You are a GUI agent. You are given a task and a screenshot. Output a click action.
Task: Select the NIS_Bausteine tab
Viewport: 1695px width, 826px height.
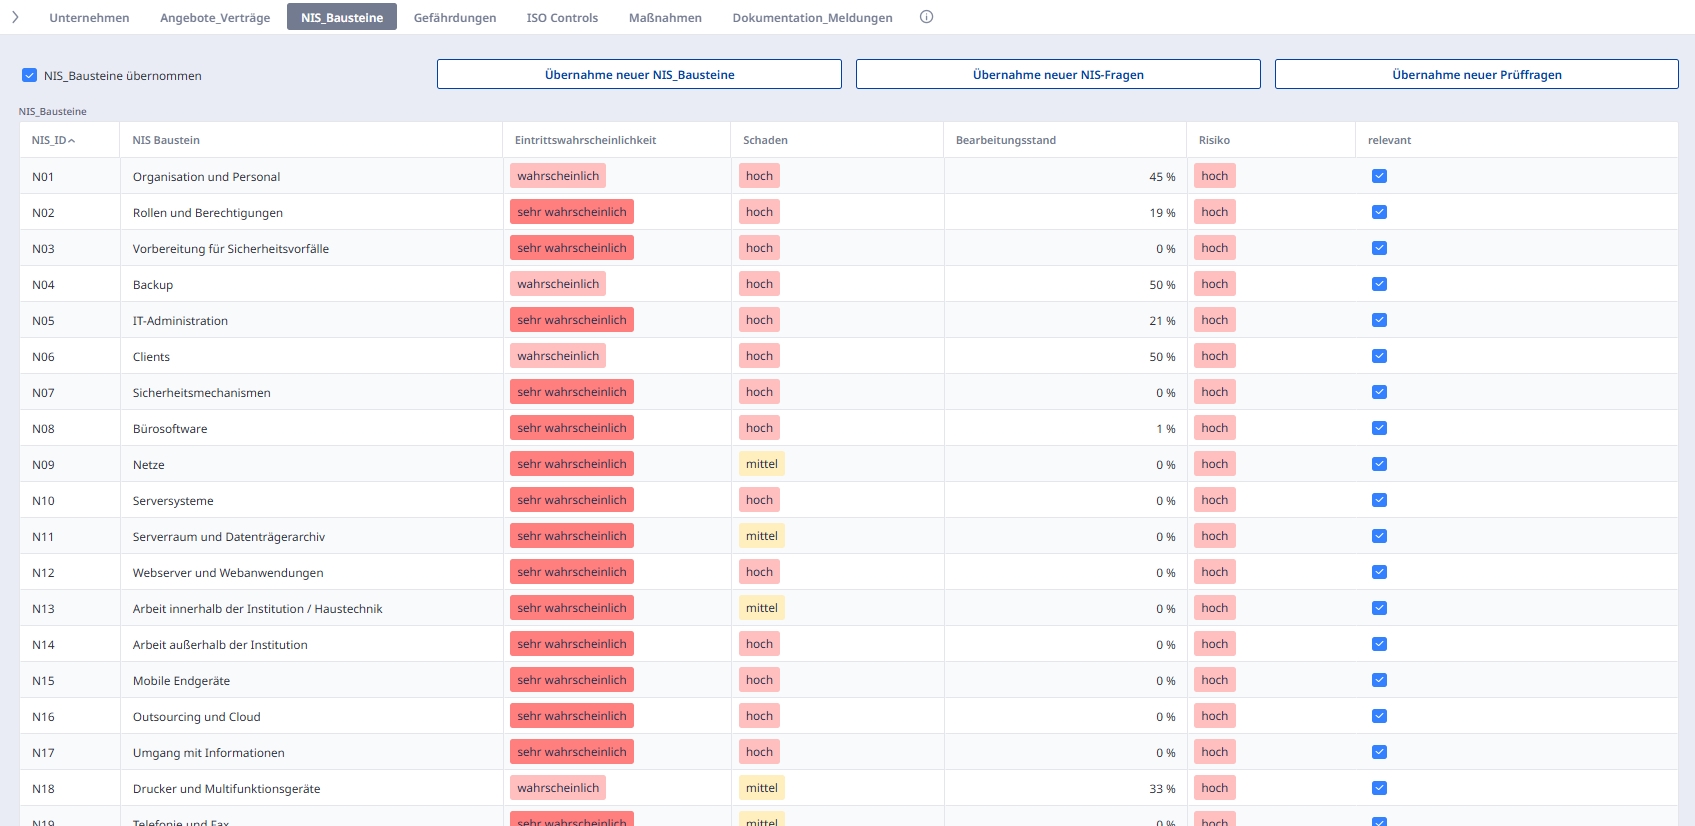point(342,17)
